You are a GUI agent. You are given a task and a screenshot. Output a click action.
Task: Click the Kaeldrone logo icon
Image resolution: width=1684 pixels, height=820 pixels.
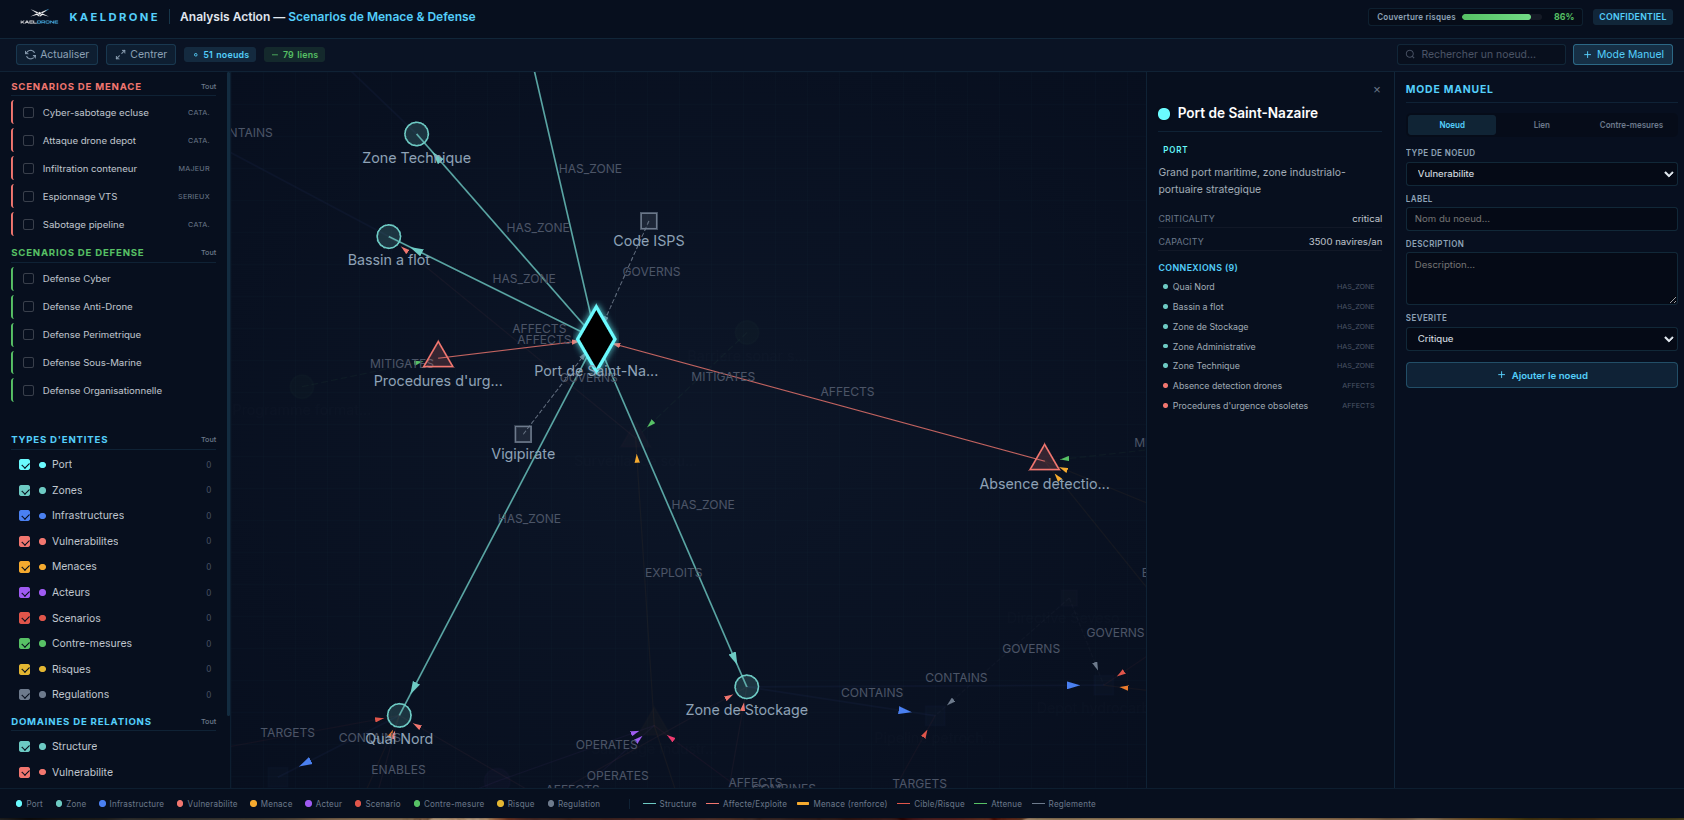pos(39,16)
